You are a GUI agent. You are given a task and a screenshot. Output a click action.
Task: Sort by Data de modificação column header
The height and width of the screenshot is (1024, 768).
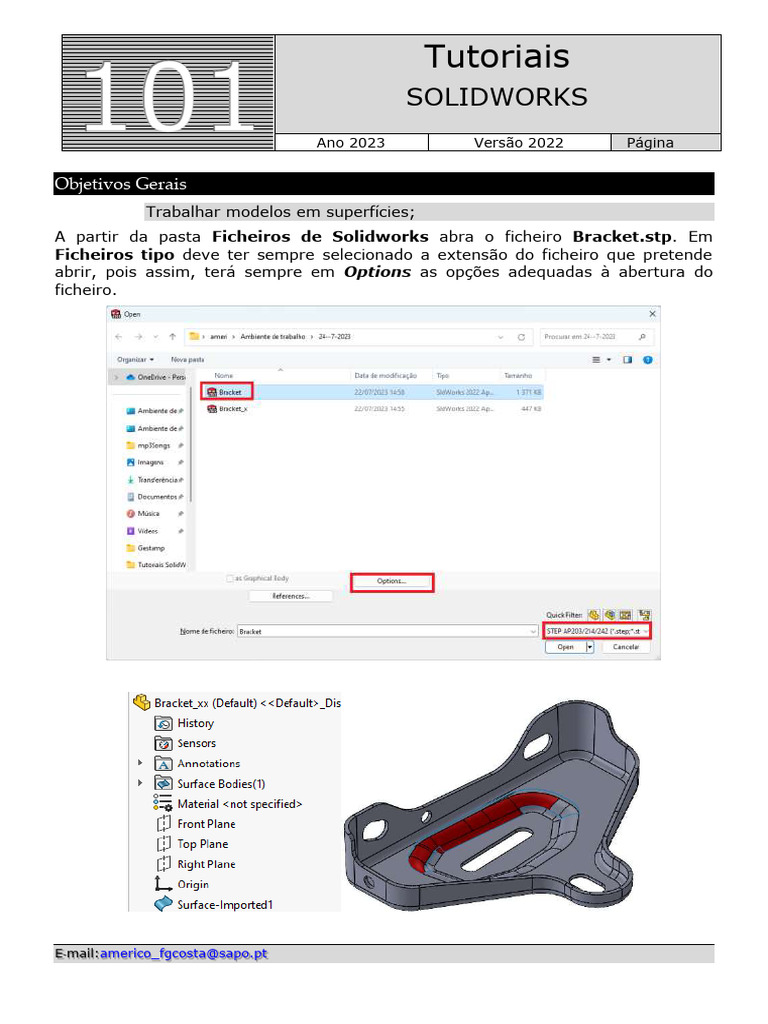tap(385, 376)
